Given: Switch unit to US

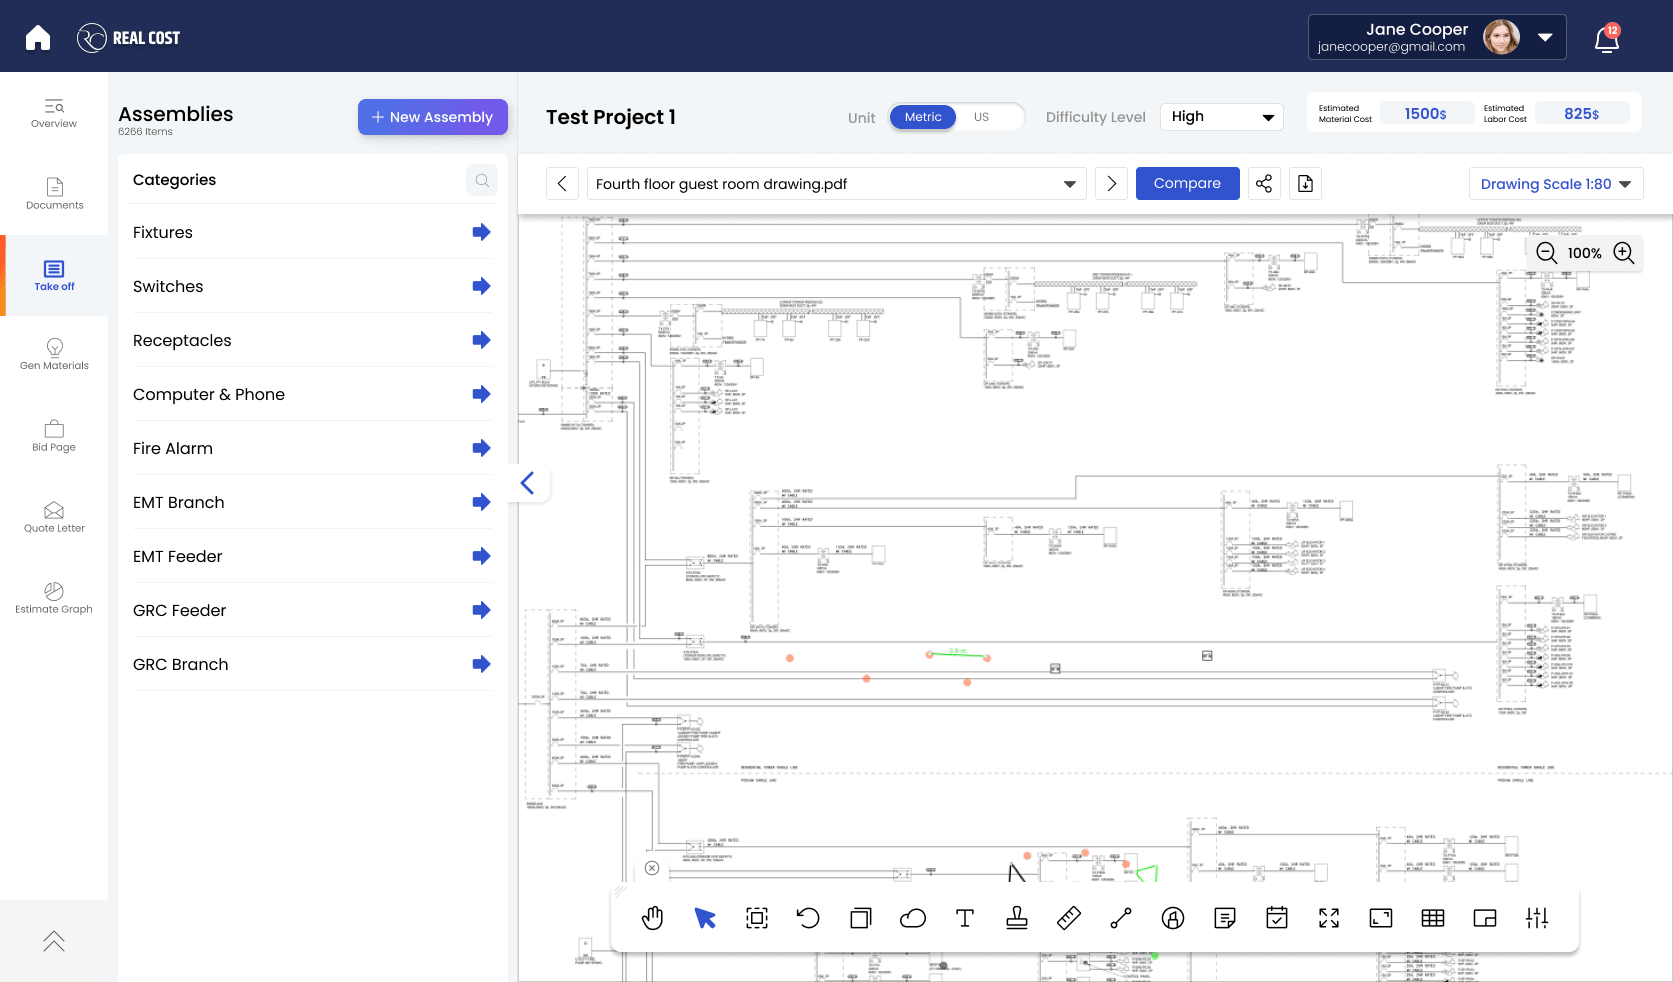Looking at the screenshot, I should [981, 117].
